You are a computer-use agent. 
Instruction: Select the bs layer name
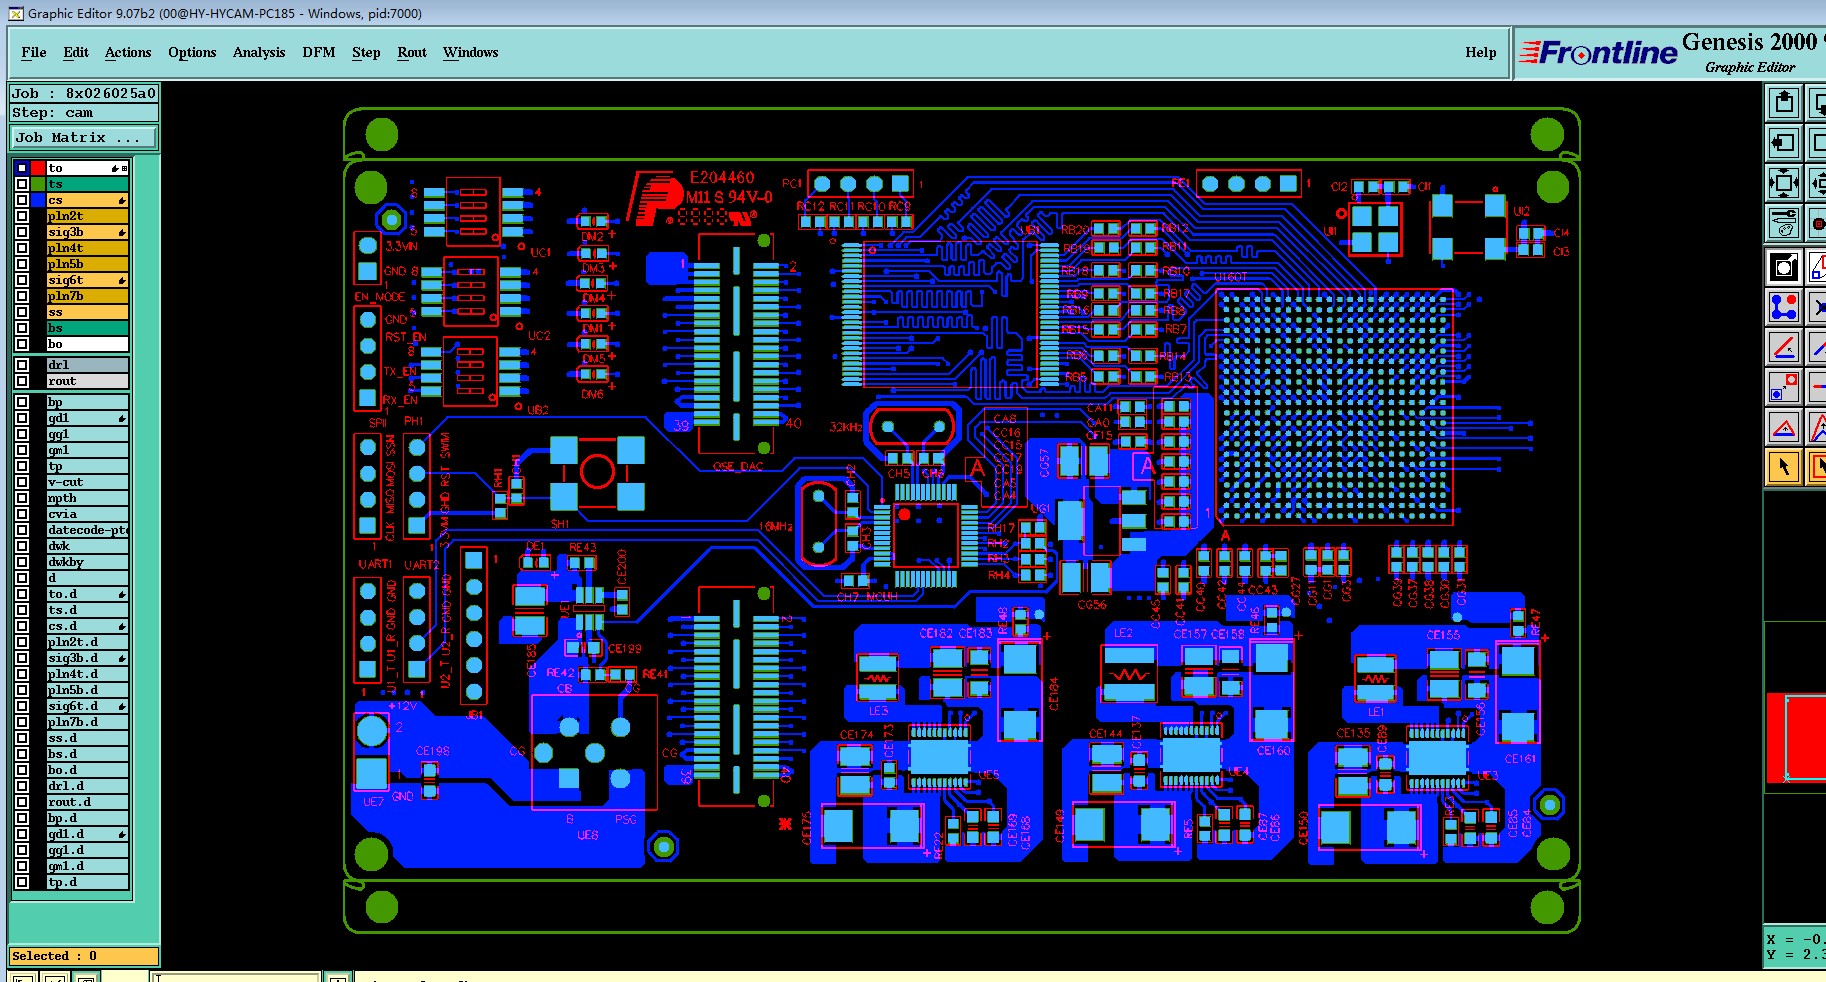pyautogui.click(x=87, y=328)
